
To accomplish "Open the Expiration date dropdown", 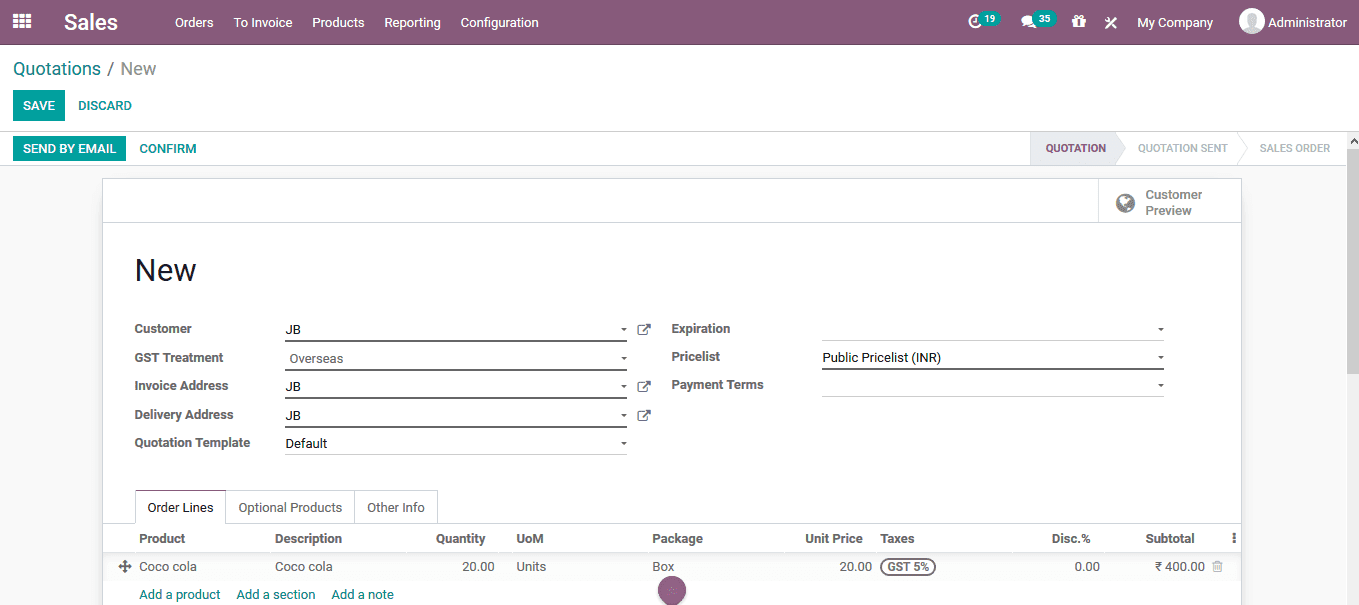I will (x=1160, y=329).
